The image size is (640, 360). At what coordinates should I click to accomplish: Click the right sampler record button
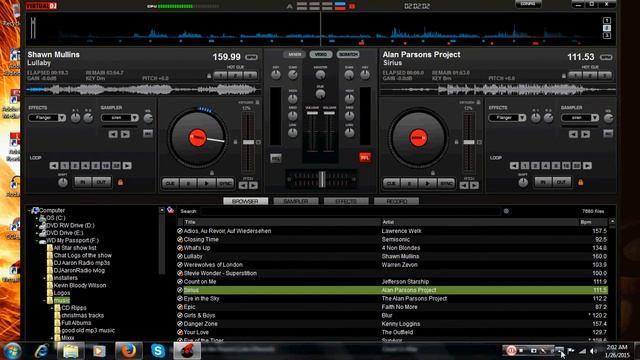pos(608,133)
